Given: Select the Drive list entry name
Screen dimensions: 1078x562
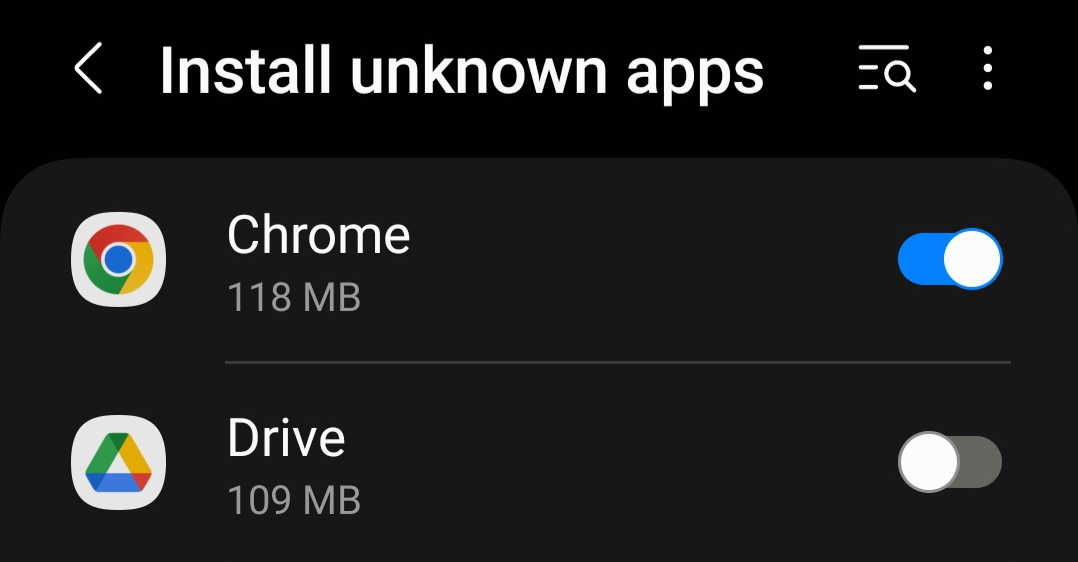Looking at the screenshot, I should [286, 437].
